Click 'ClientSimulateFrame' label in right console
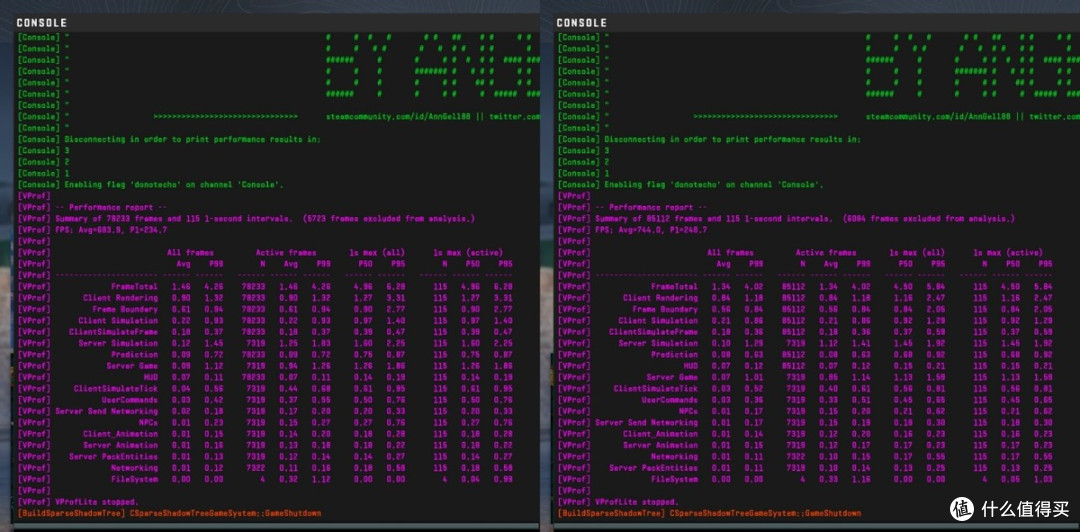This screenshot has width=1080, height=532. [653, 331]
